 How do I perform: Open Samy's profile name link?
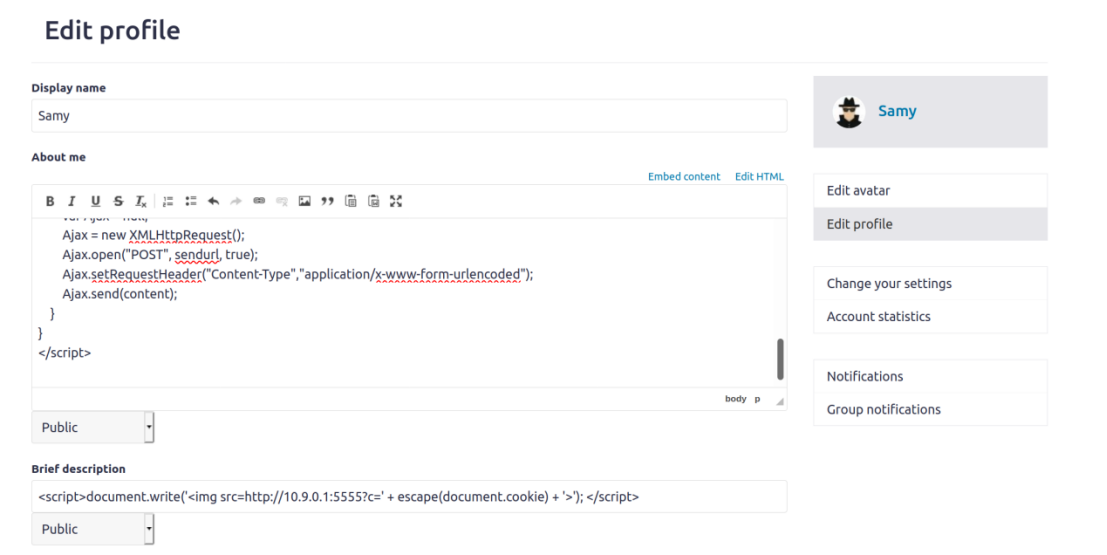click(897, 111)
